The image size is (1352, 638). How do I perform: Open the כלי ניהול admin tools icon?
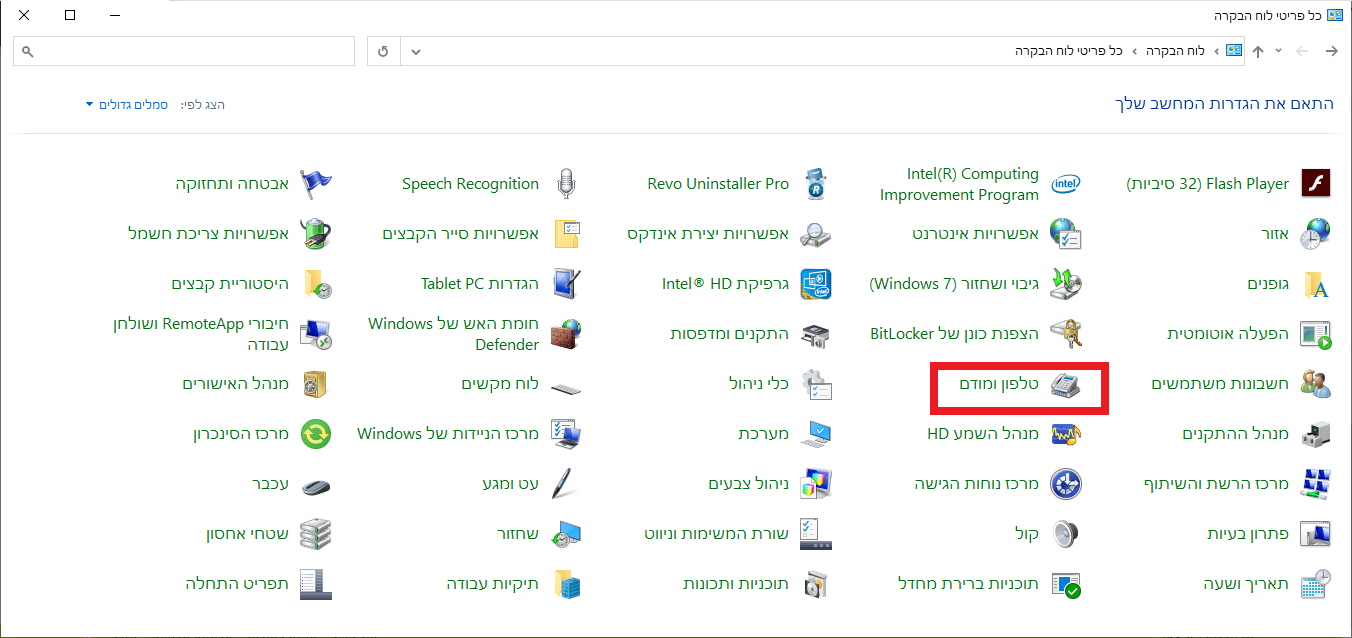[x=816, y=384]
